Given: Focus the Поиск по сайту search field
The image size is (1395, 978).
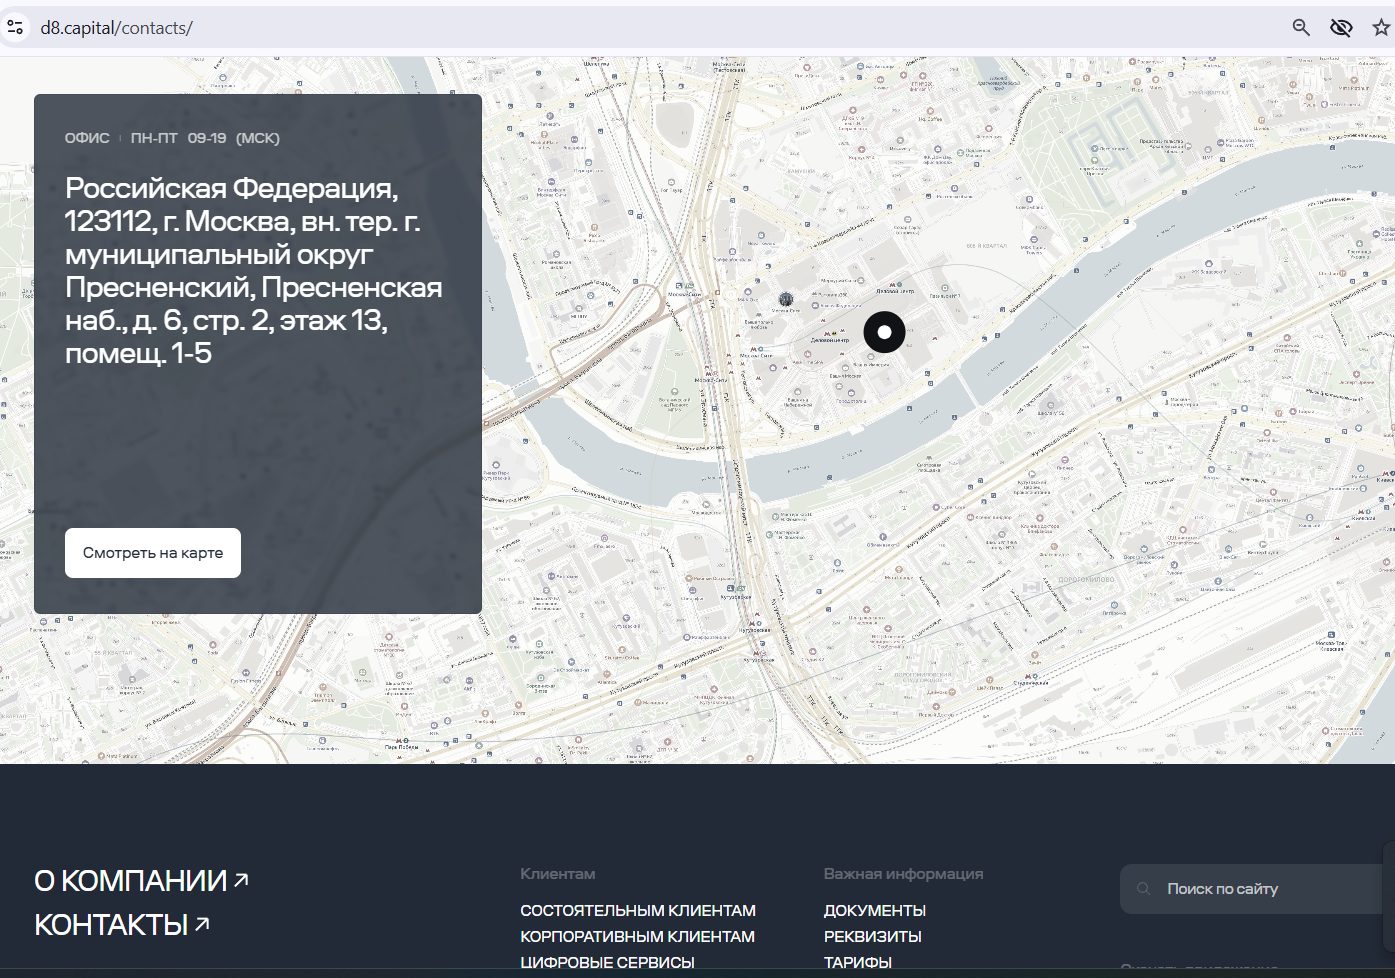Looking at the screenshot, I should (1260, 889).
